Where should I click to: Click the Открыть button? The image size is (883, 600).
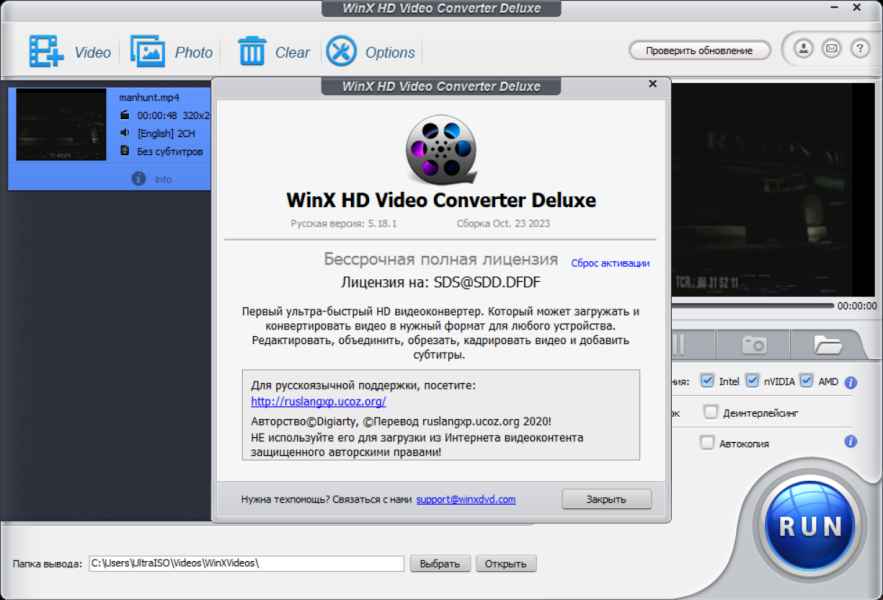506,563
